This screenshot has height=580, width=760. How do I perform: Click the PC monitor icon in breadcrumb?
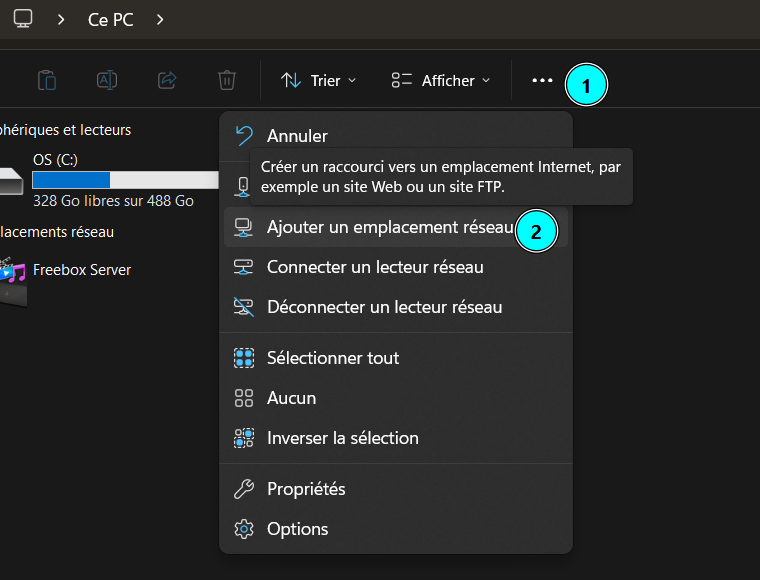22,18
